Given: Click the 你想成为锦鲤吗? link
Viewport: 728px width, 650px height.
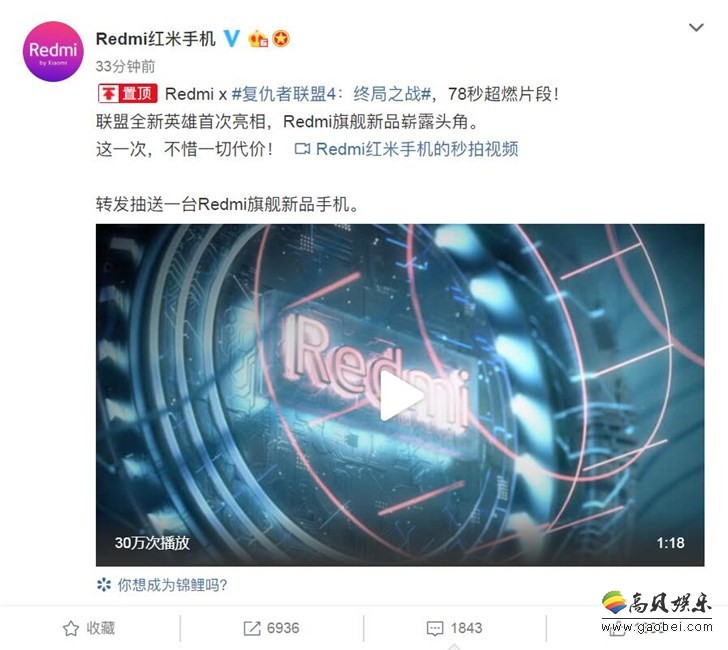Looking at the screenshot, I should 172,585.
